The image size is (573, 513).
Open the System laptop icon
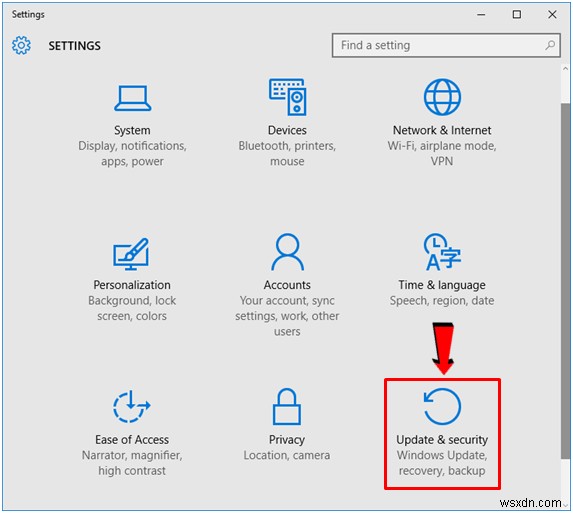point(132,98)
